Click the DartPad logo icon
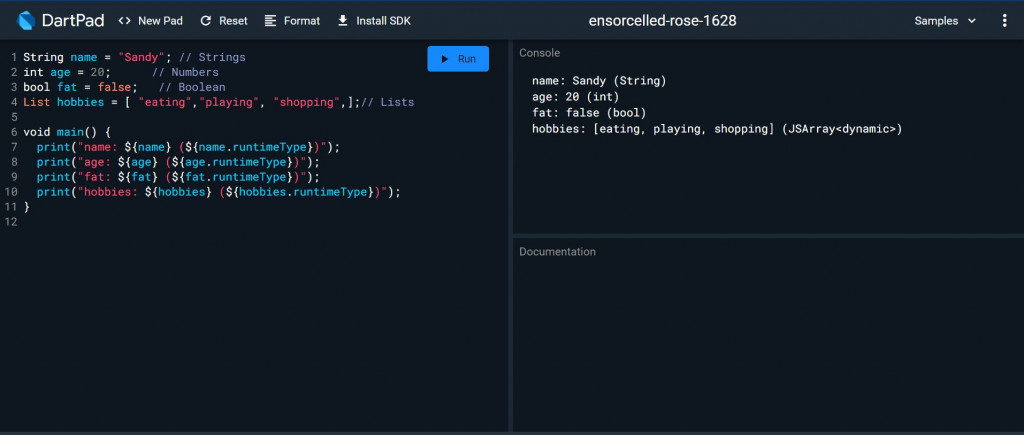This screenshot has width=1024, height=435. [27, 20]
